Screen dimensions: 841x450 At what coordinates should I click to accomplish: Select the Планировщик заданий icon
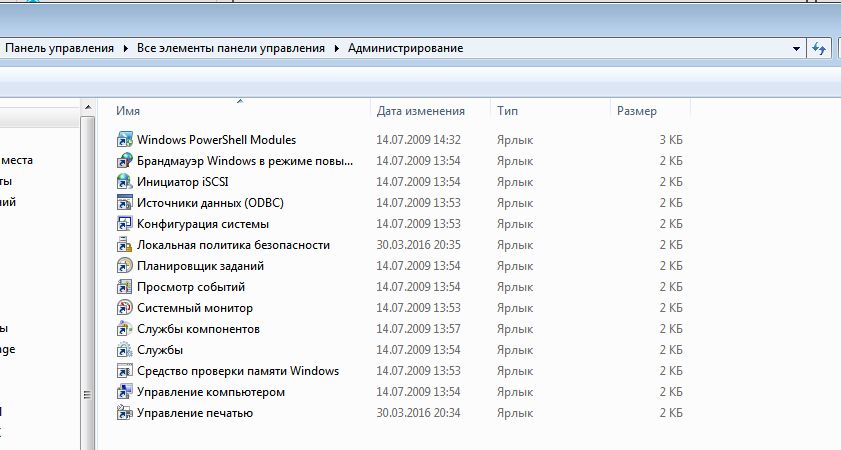(x=124, y=265)
